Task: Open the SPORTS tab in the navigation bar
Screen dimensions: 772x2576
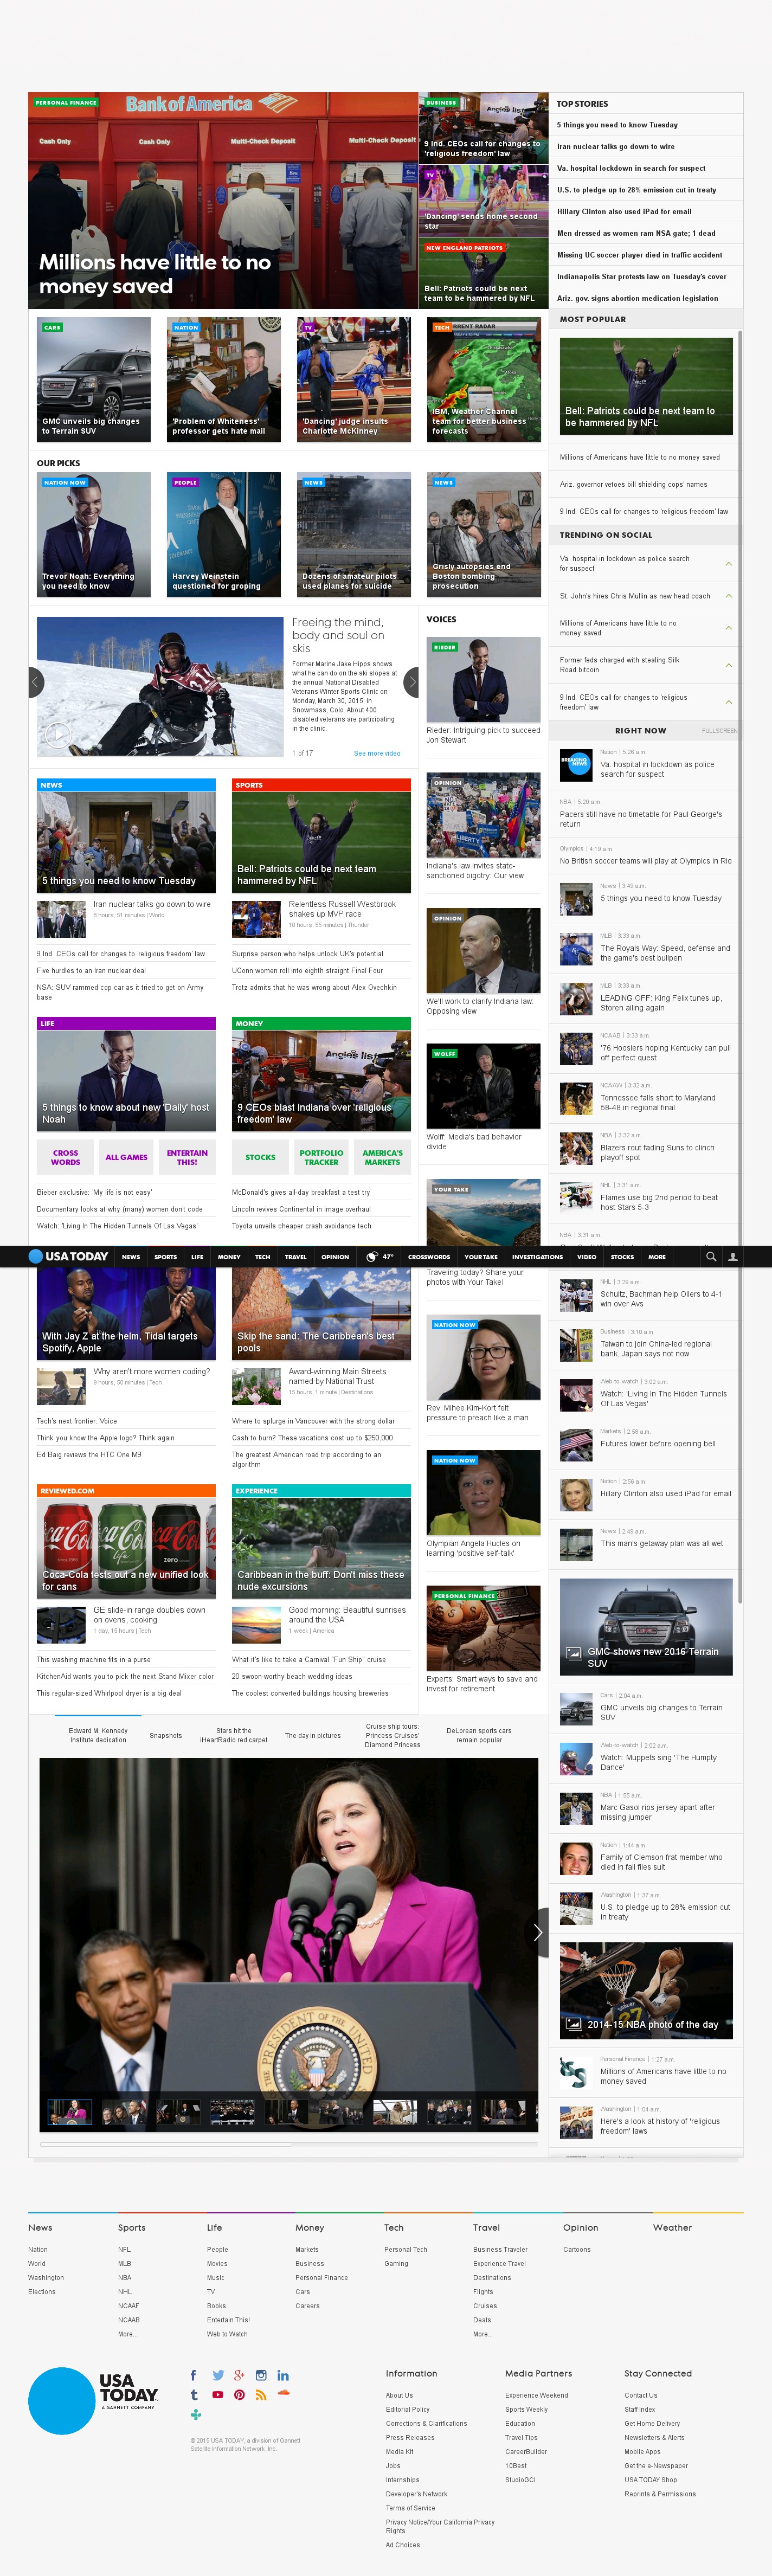Action: click(x=165, y=1257)
